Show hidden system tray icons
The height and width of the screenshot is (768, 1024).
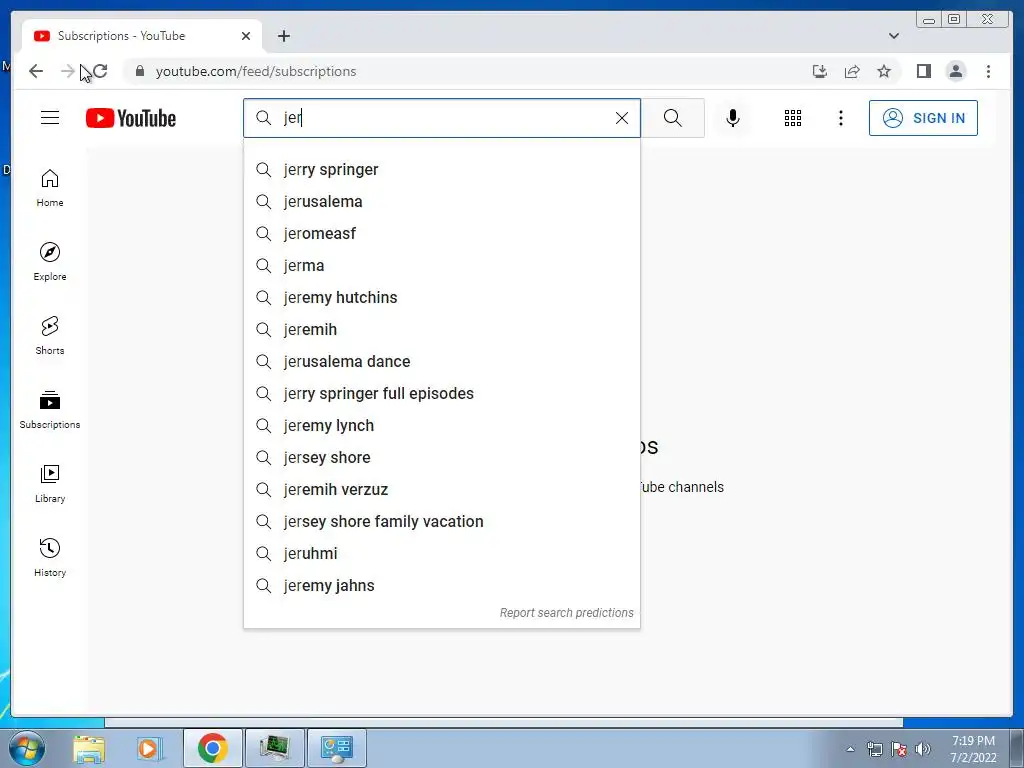click(850, 749)
